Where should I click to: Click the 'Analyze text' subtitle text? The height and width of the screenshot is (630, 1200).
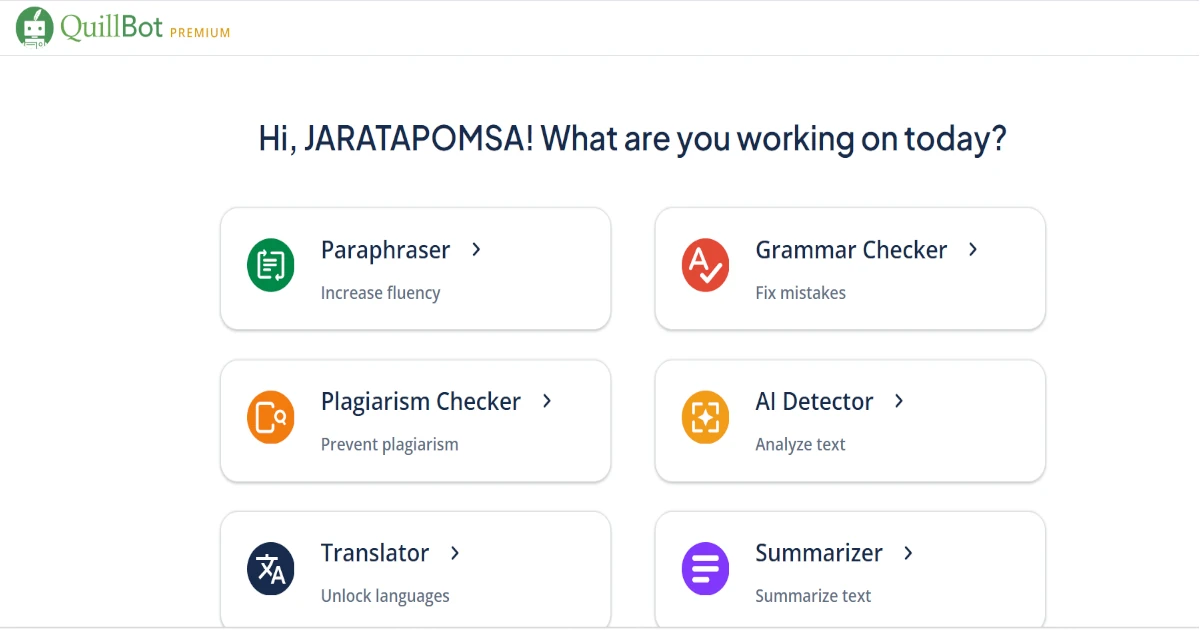coord(800,445)
